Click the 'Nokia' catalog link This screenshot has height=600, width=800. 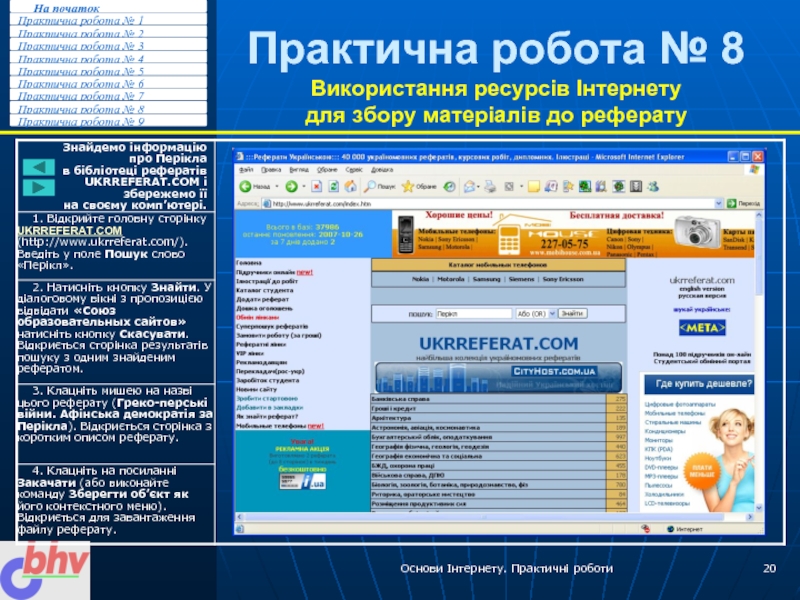coord(420,279)
